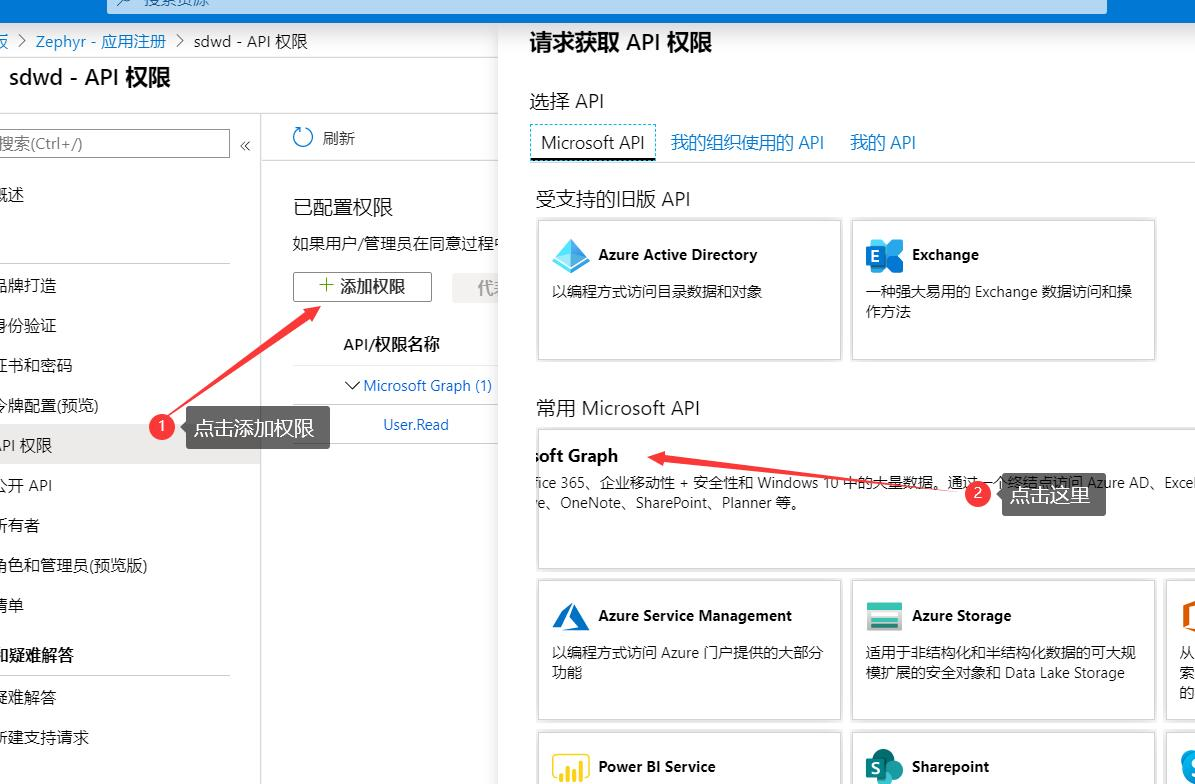Open 所有者 in the sidebar
This screenshot has width=1195, height=784.
click(x=20, y=525)
